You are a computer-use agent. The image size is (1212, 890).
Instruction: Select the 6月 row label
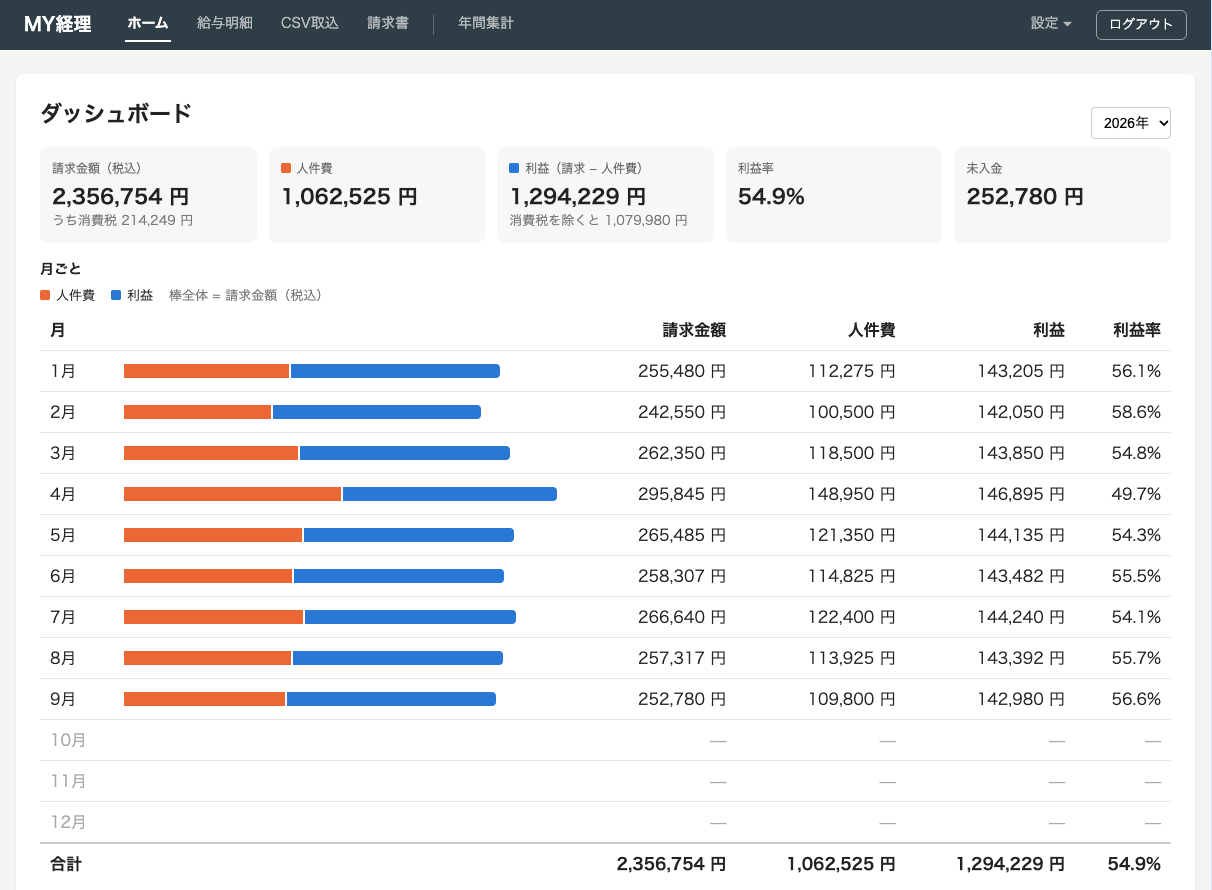[x=63, y=576]
